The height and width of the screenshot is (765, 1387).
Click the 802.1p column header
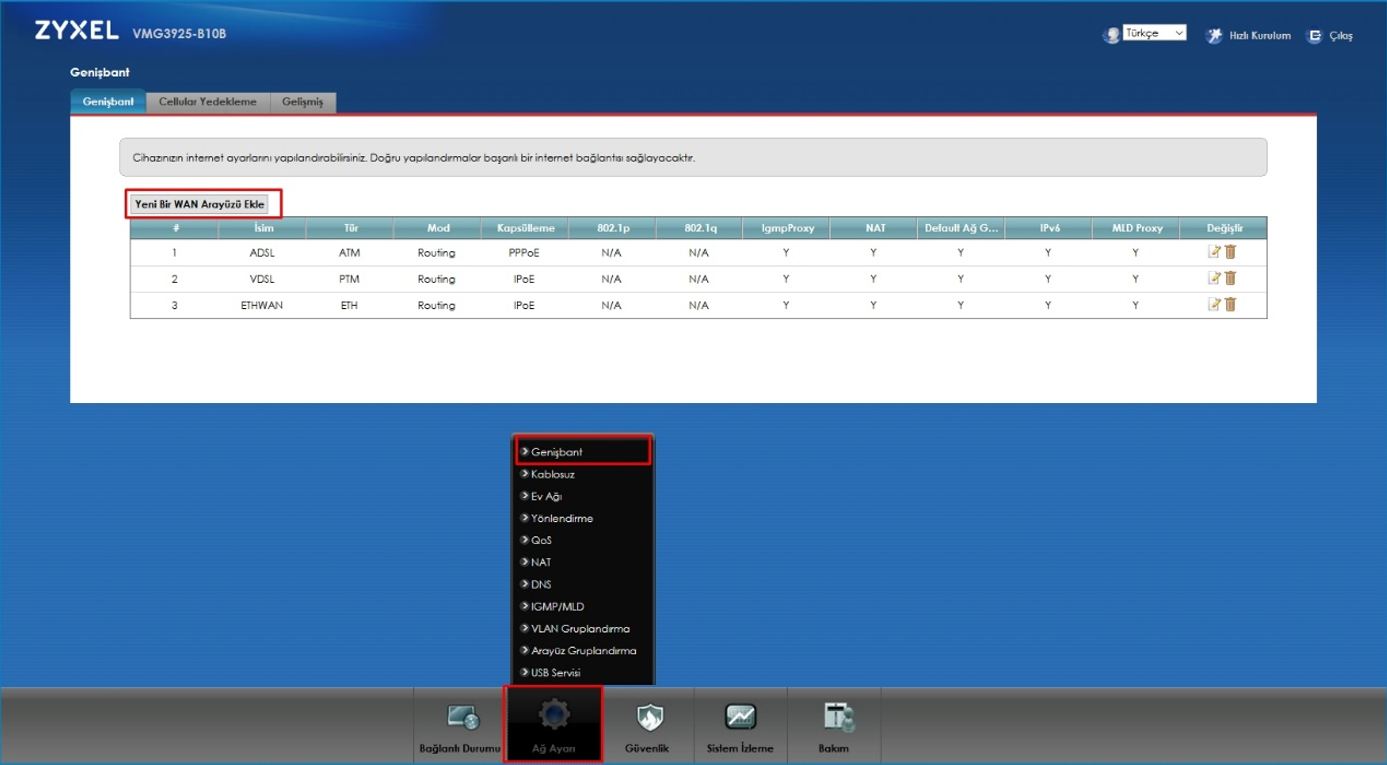[611, 228]
